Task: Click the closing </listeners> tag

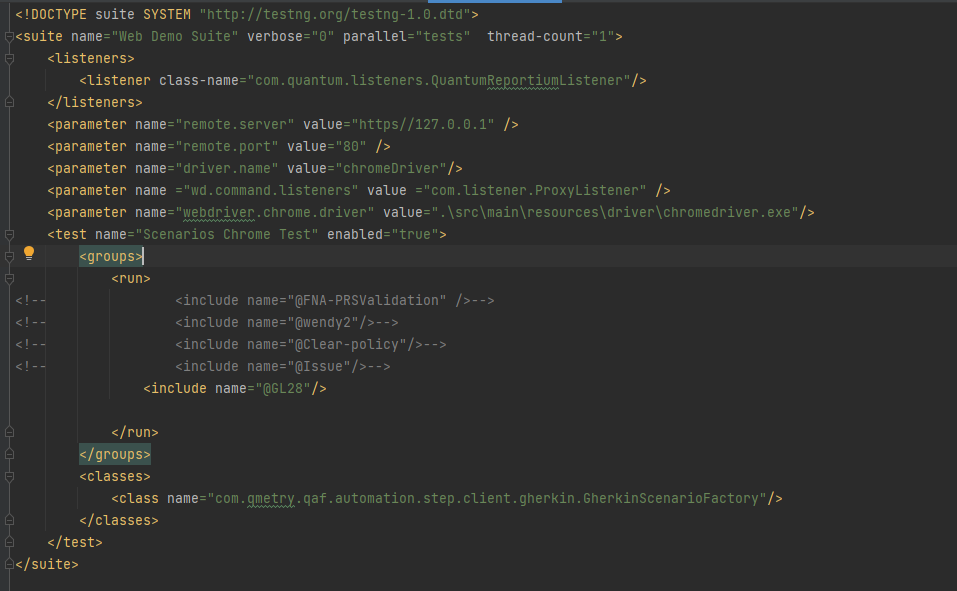Action: click(95, 103)
